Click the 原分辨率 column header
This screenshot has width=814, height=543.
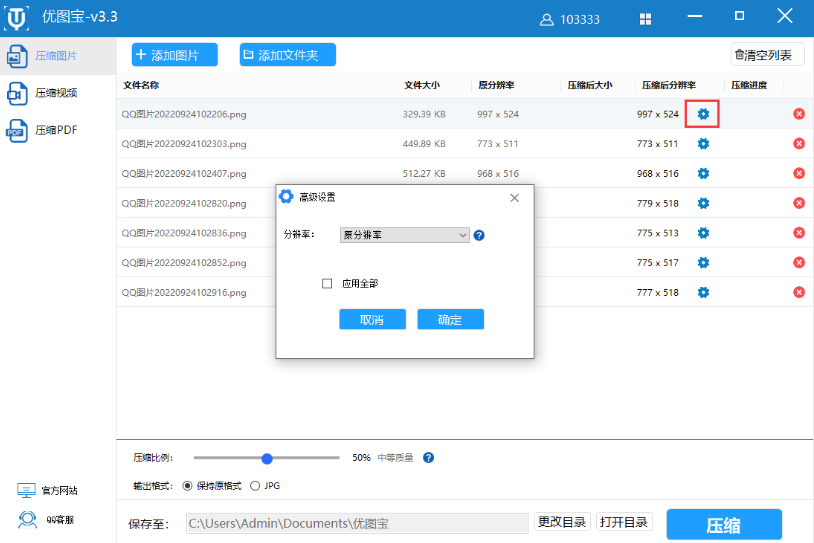pyautogui.click(x=496, y=85)
